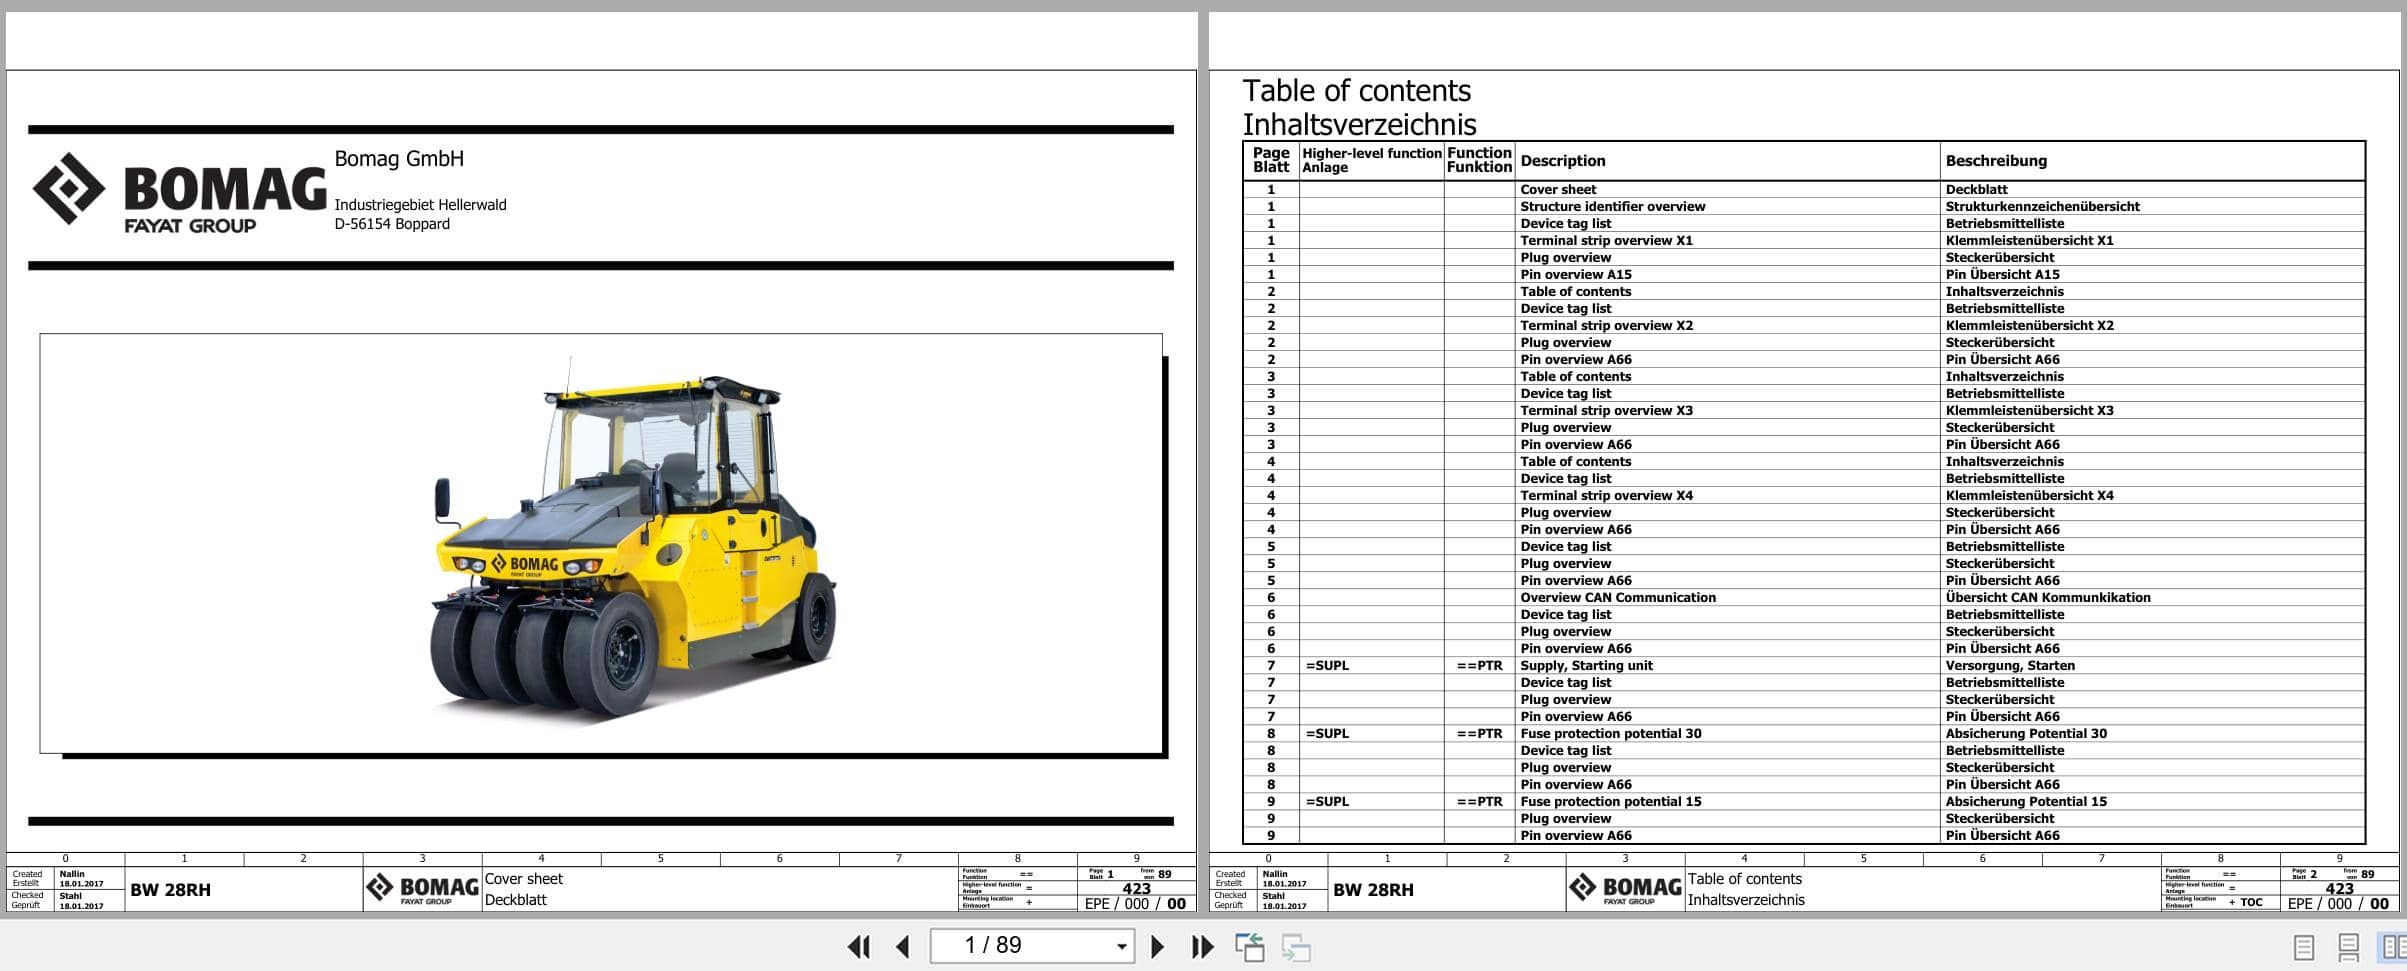Click the 'Higher-level function Anlage' column header

(x=1371, y=160)
